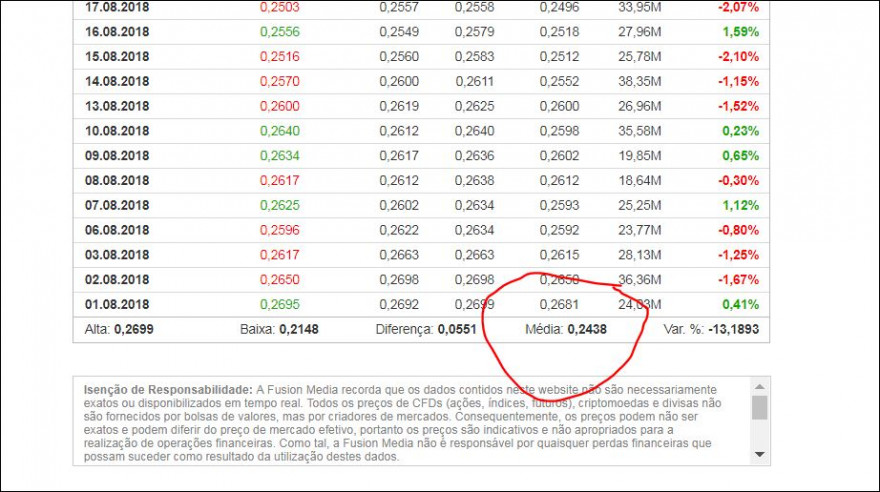Screen dimensions: 880x492
Task: Click the variation -1,52%
Action: (739, 106)
